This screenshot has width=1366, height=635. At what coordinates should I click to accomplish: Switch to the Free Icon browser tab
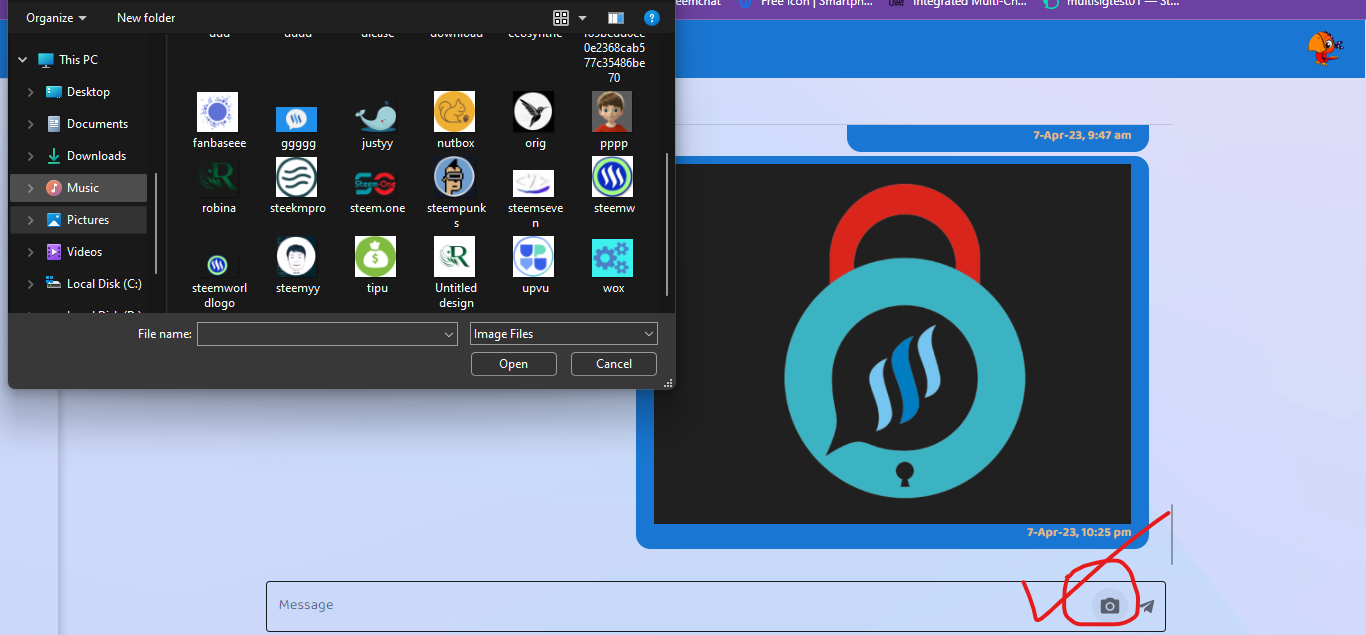807,4
